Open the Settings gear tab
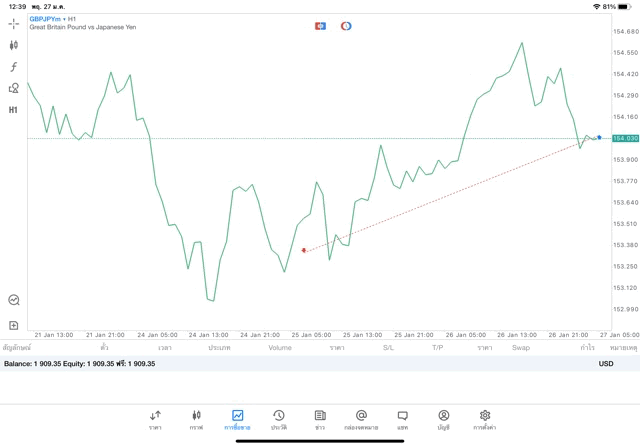 [x=485, y=418]
